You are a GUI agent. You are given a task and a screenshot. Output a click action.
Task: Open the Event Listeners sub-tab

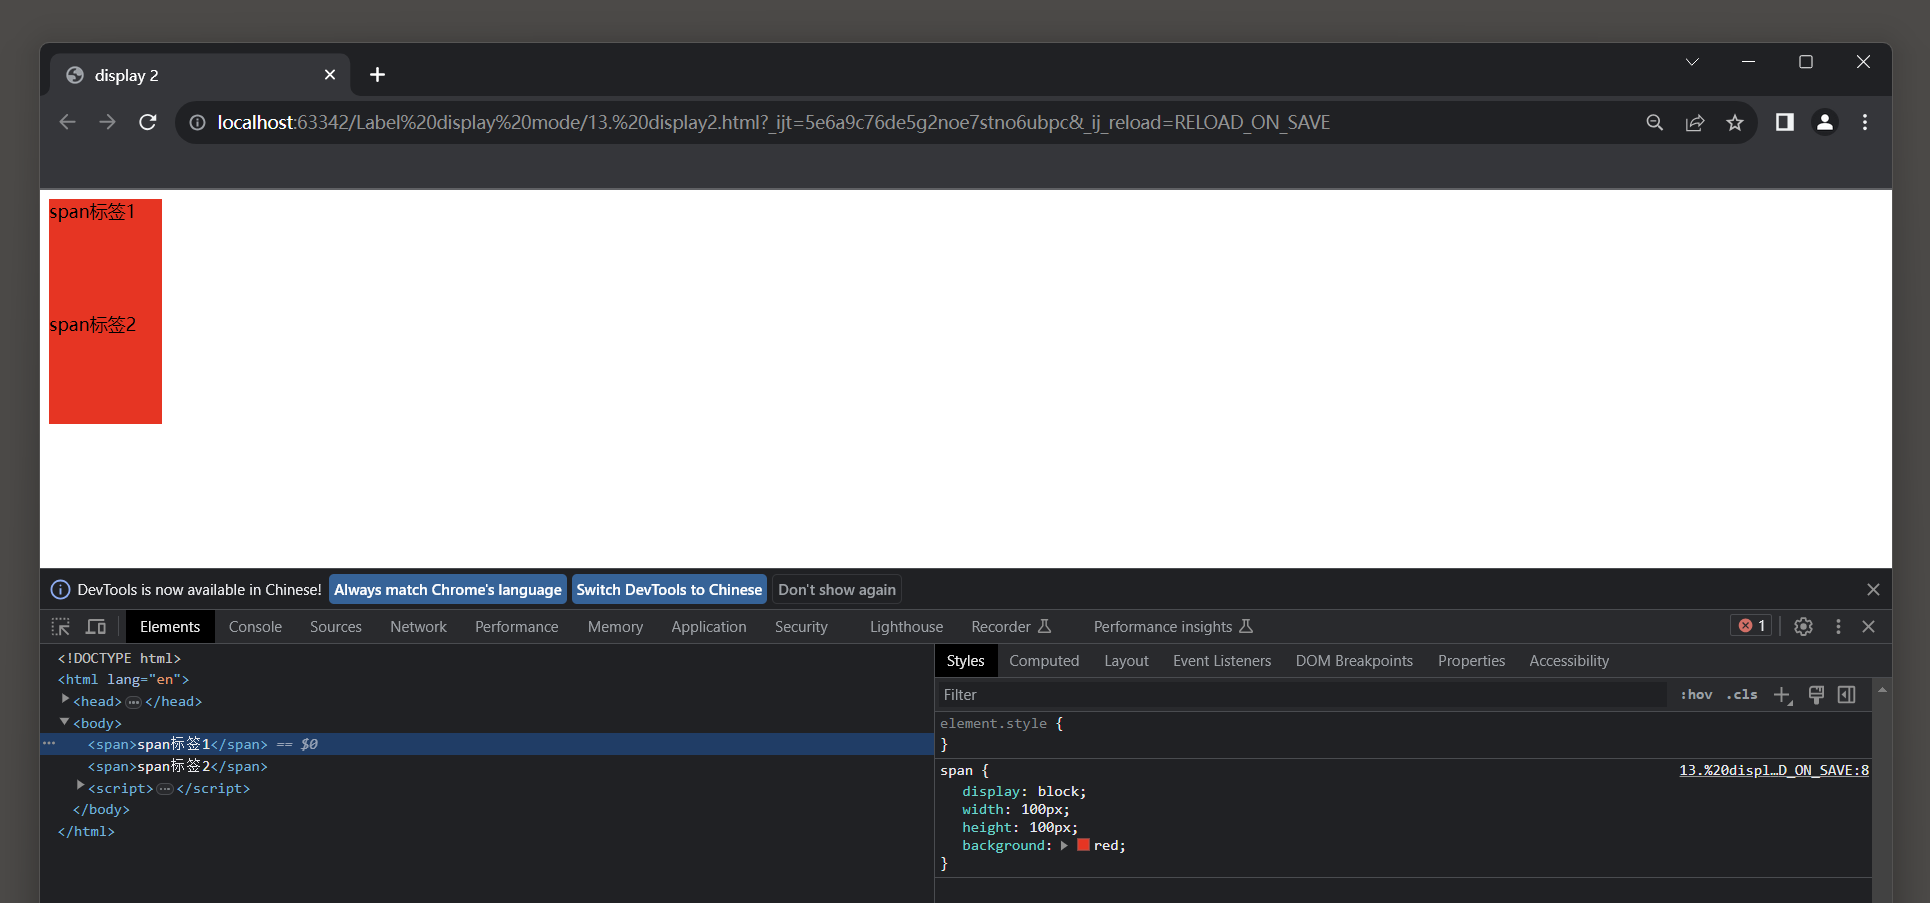[1222, 661]
